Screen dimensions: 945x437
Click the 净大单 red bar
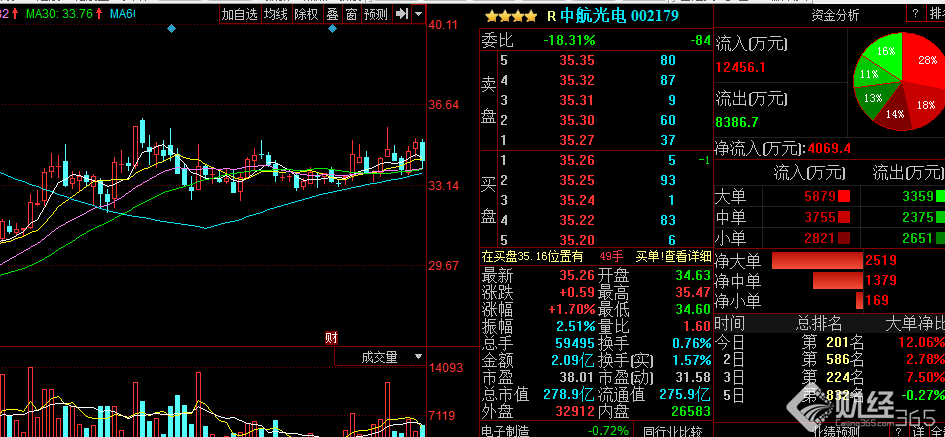[x=817, y=260]
